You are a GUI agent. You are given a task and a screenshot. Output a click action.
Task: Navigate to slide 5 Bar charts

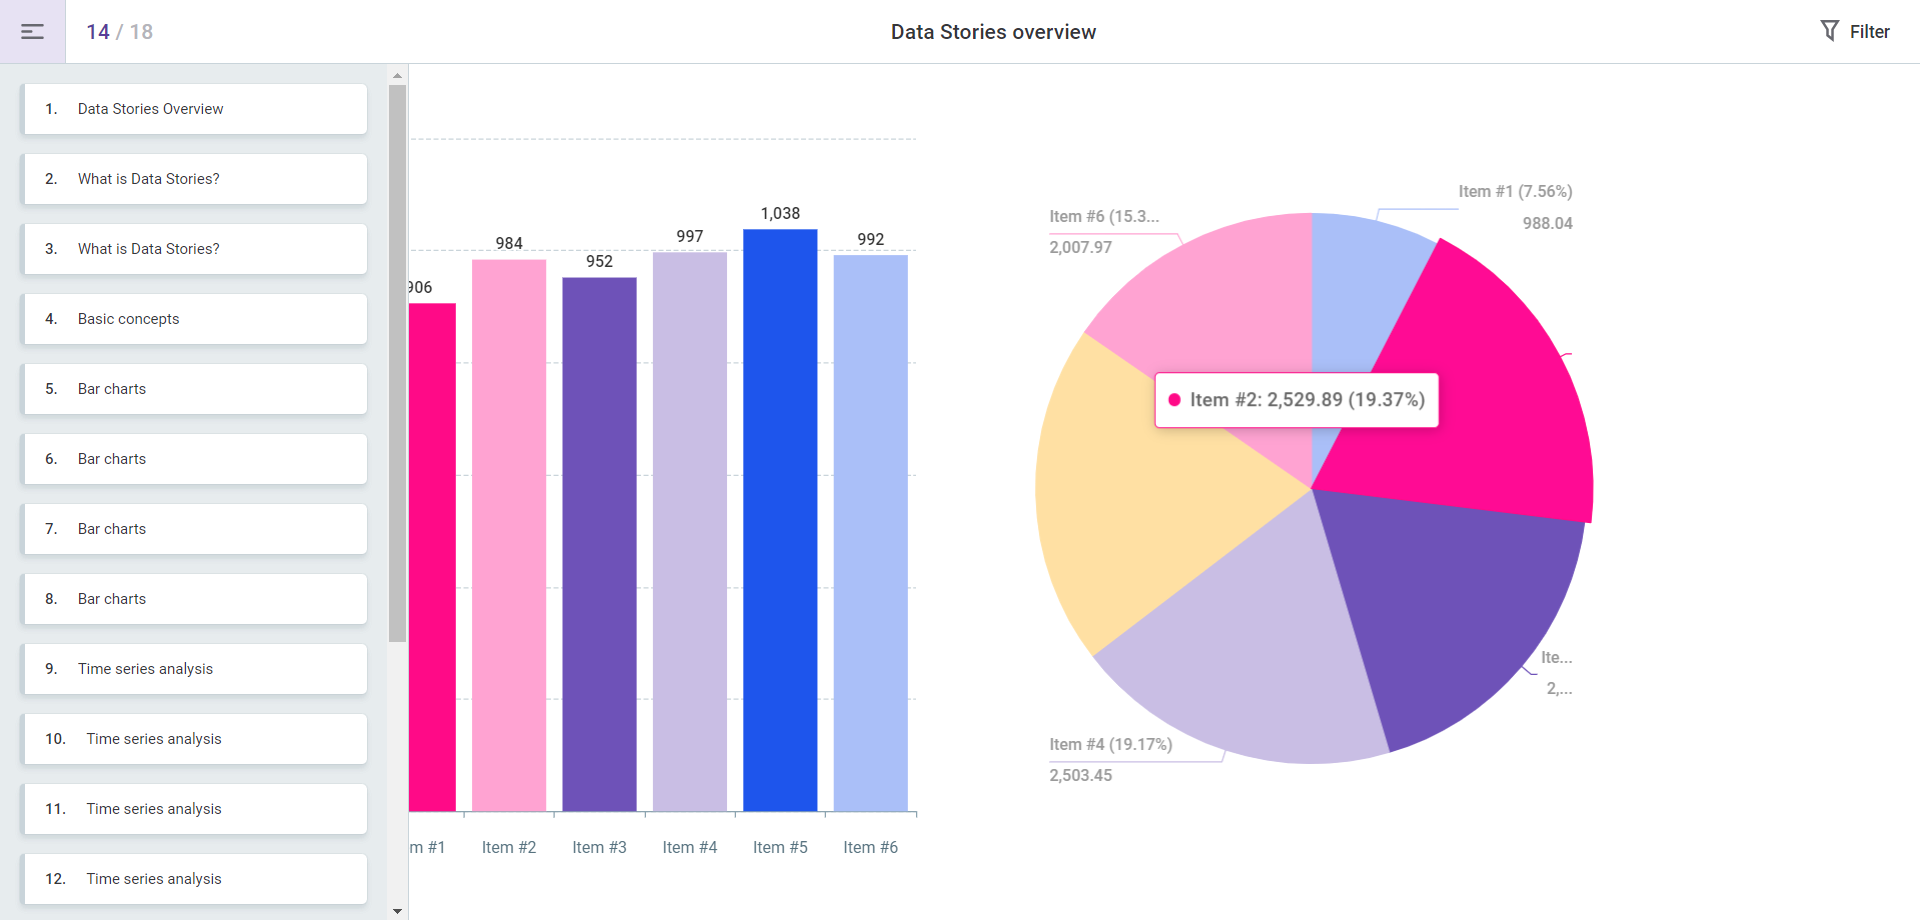pyautogui.click(x=194, y=388)
